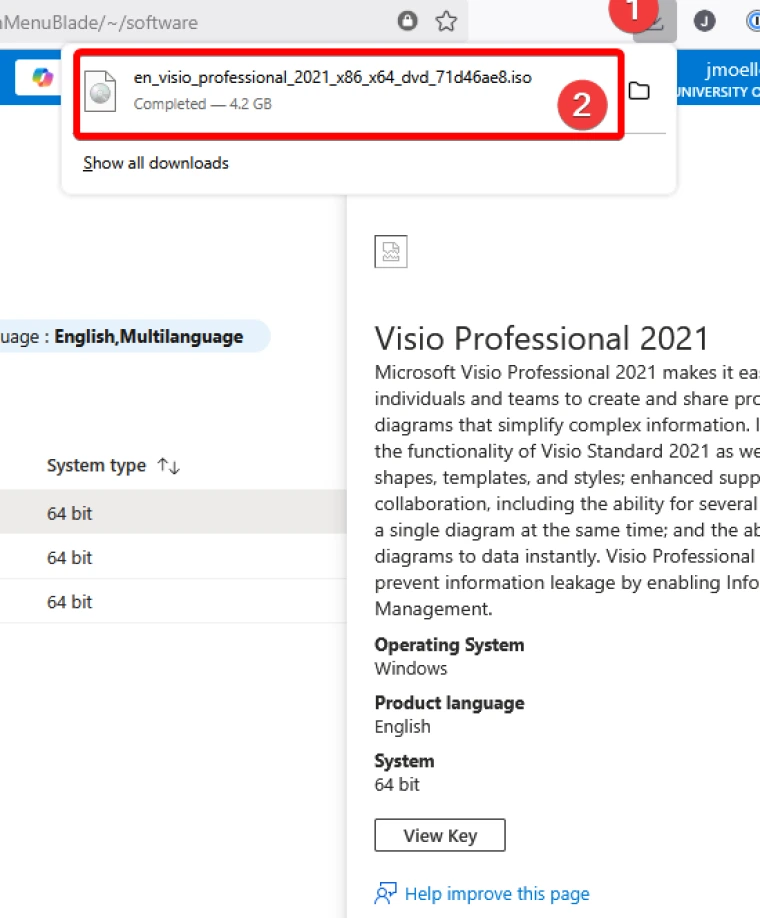The height and width of the screenshot is (918, 760).
Task: Bookmark this page with the star icon
Action: (x=446, y=21)
